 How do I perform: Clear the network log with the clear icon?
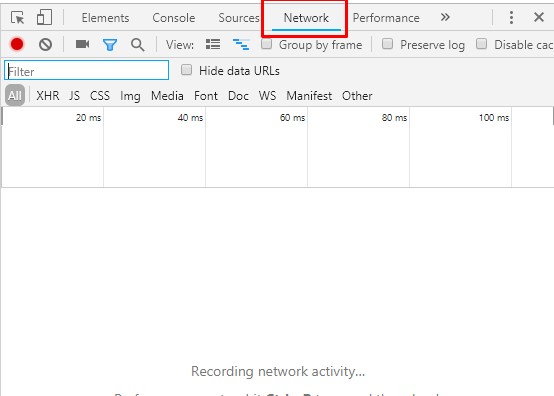pos(46,45)
